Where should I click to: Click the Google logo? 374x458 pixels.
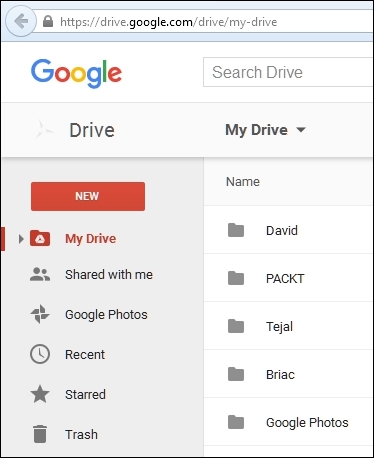[x=77, y=73]
